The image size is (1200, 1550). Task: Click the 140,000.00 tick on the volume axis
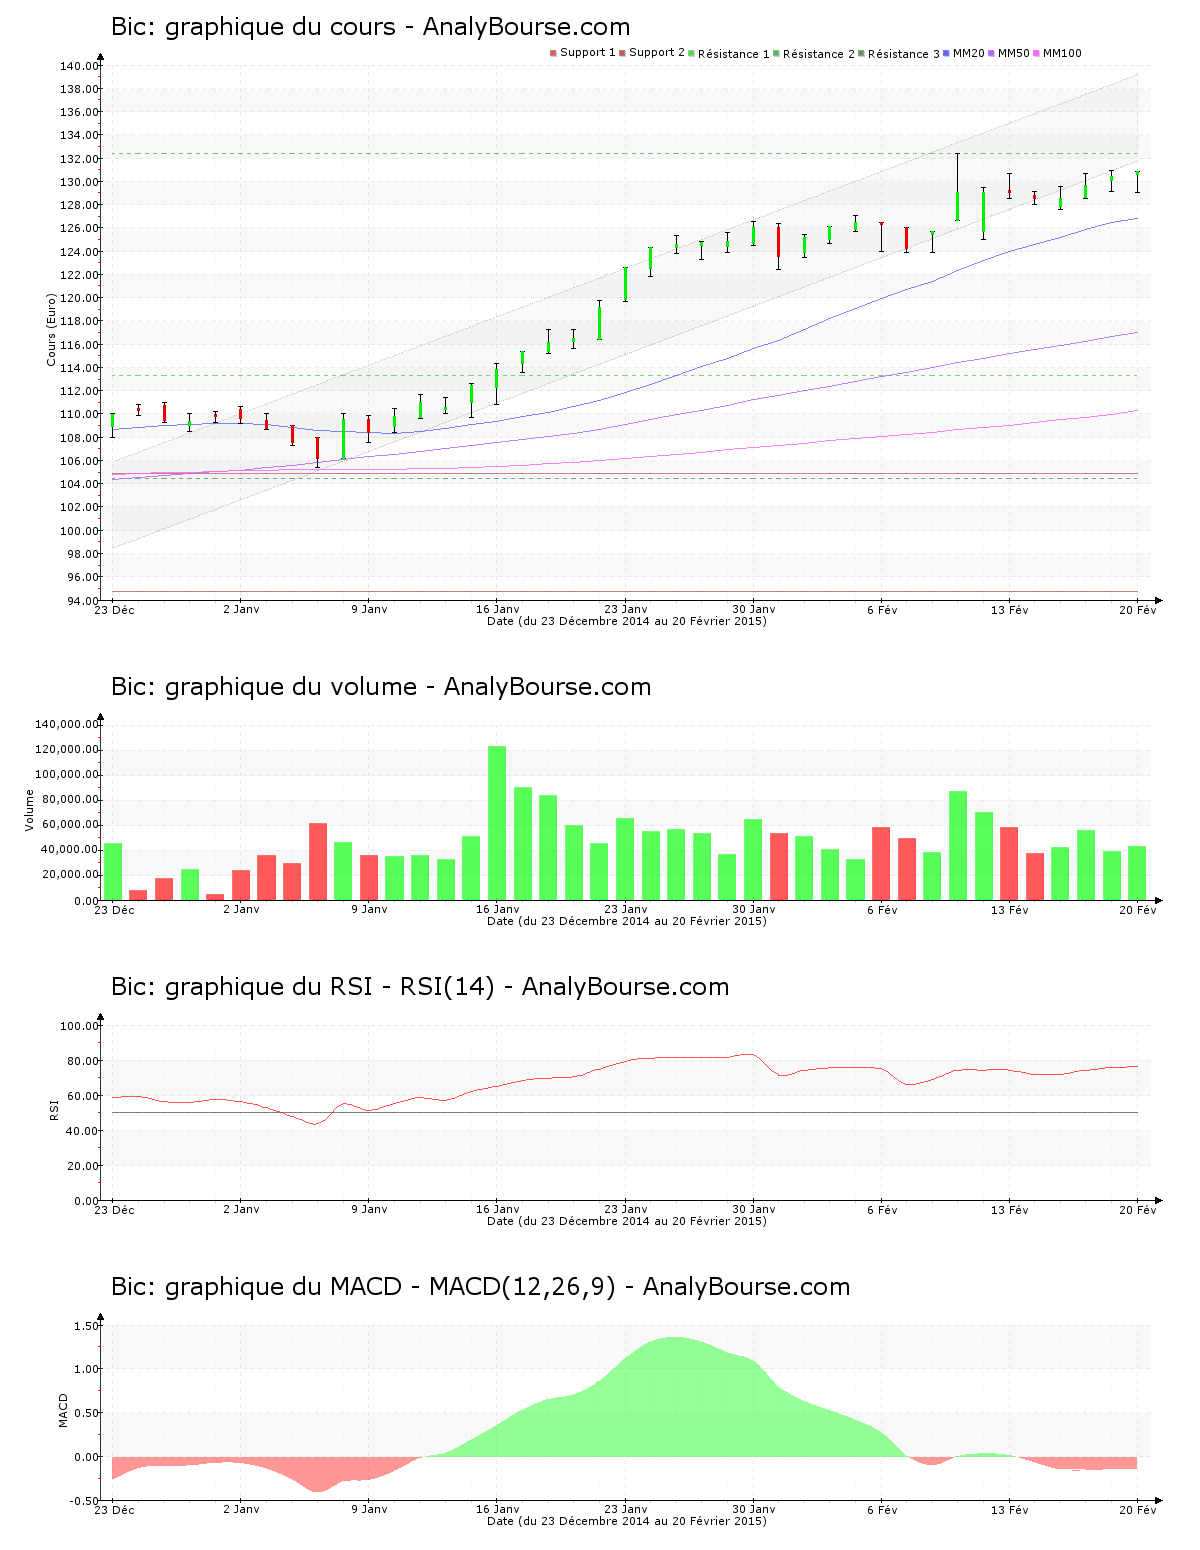pyautogui.click(x=67, y=724)
